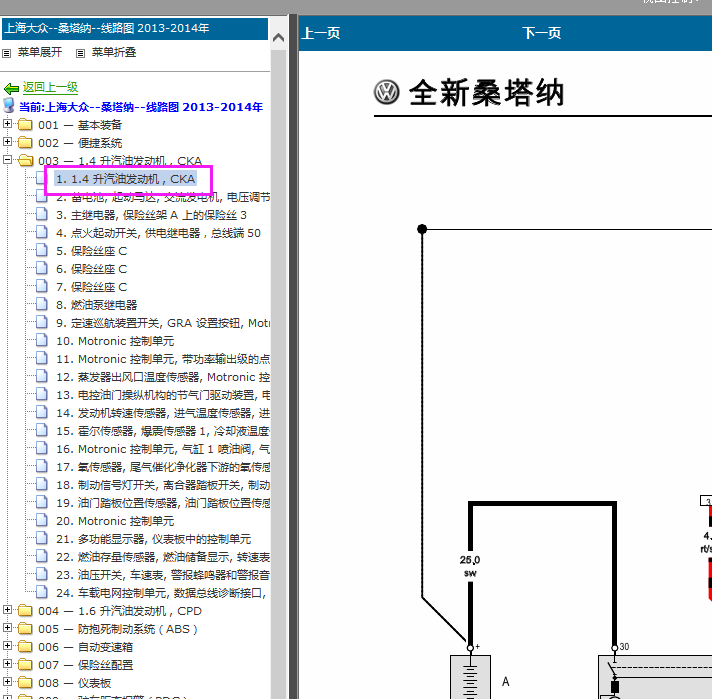Open 16. Motronic 控制单元, 气缸 1 喷油阀
Image resolution: width=712 pixels, height=699 pixels.
coord(163,449)
